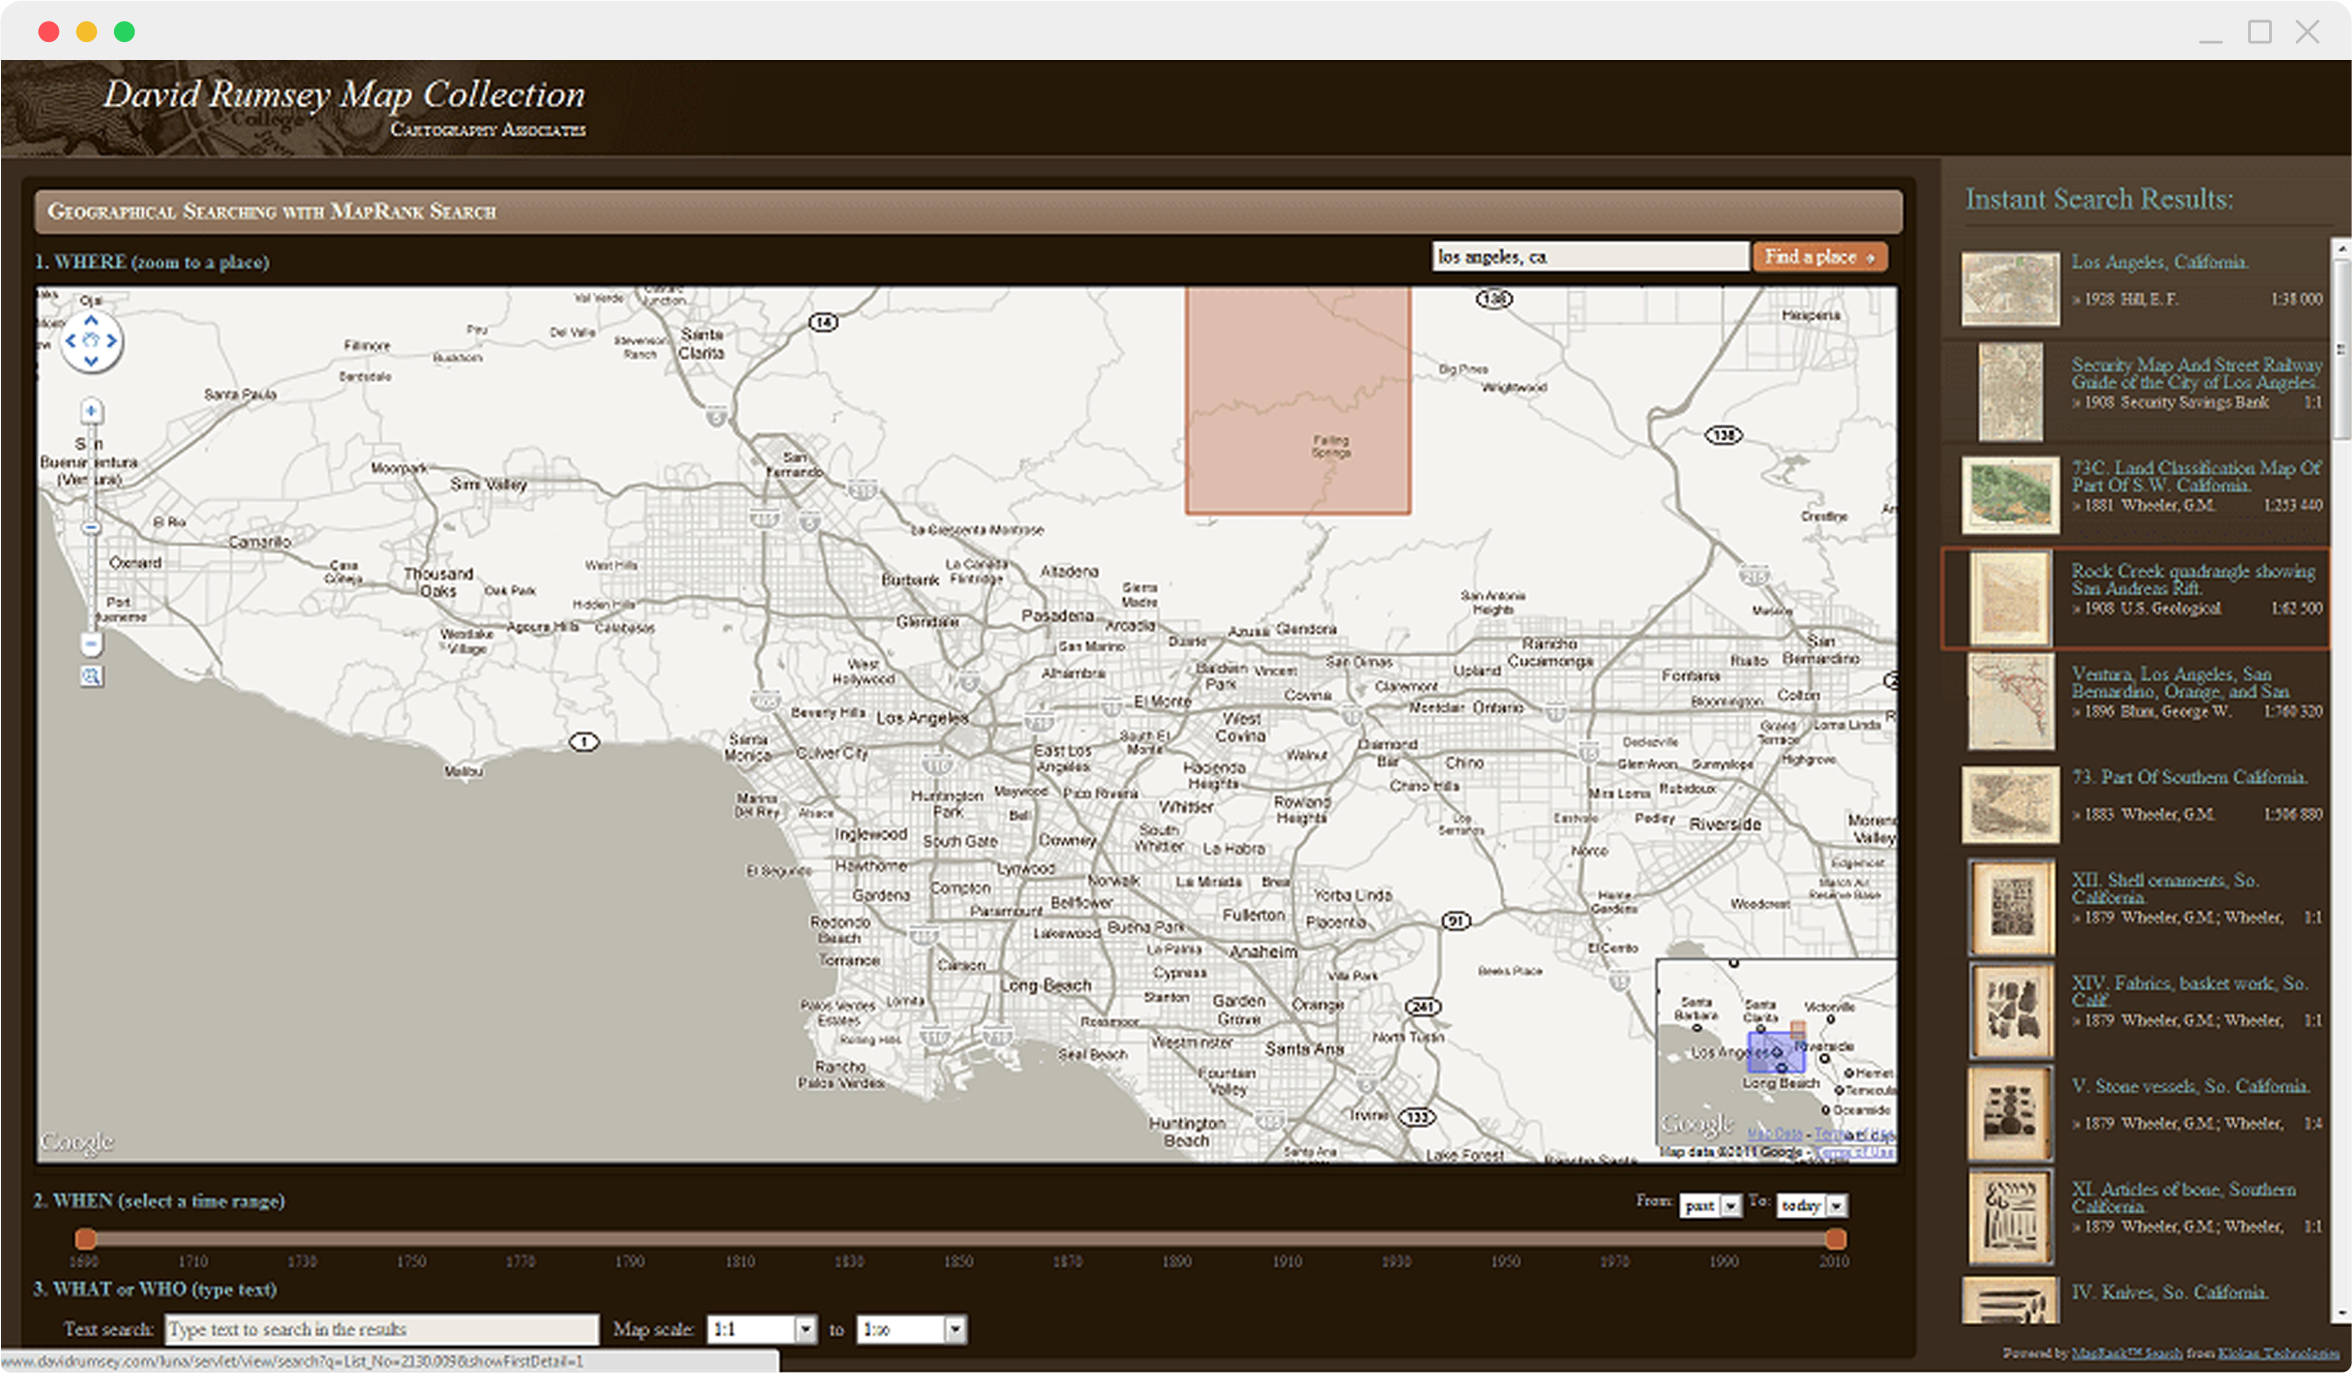2352x1373 pixels.
Task: Click the 73C. Land Classification Map title
Action: tap(2196, 476)
